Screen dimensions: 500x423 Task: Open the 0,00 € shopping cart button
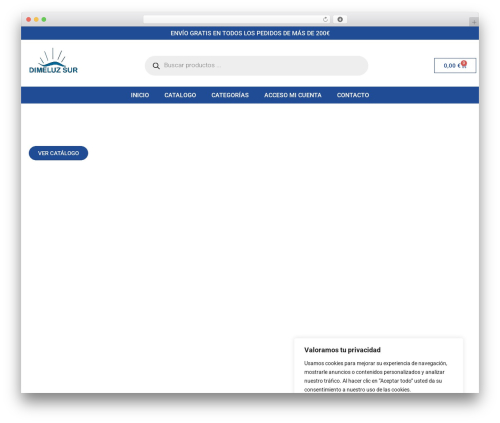[x=455, y=65]
